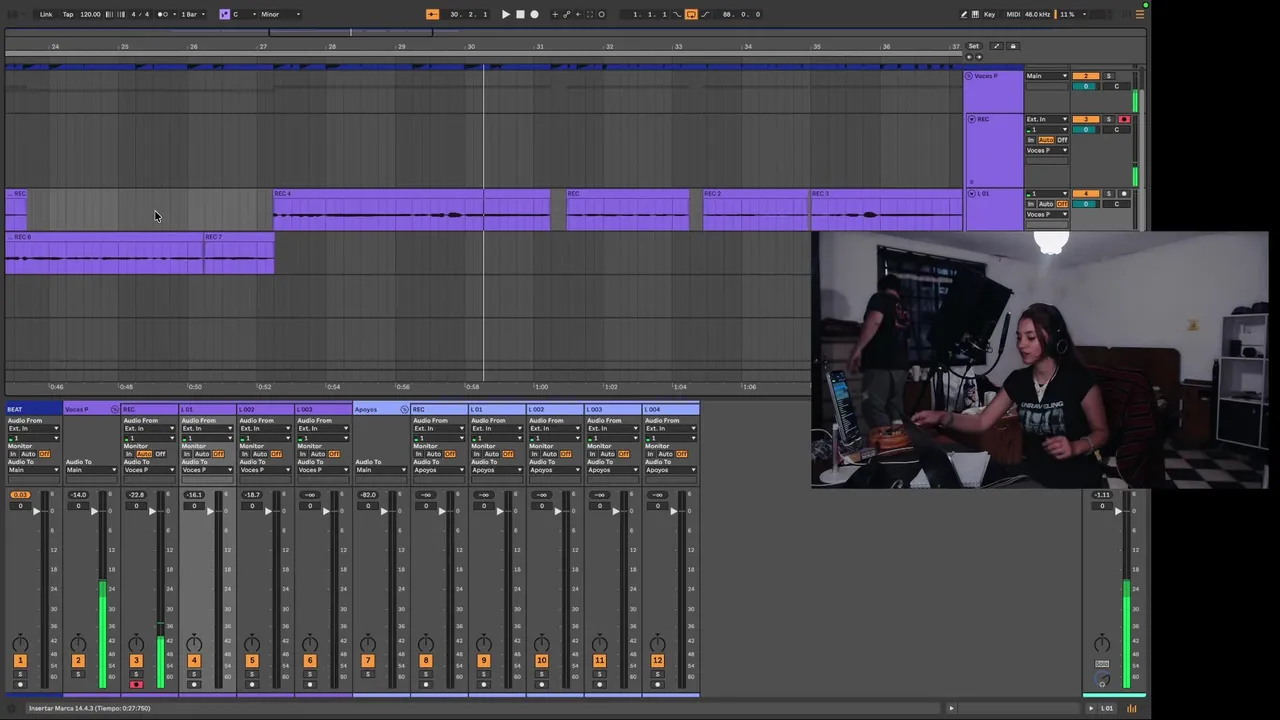Click the Set locator button
The image size is (1280, 720).
pyautogui.click(x=974, y=46)
